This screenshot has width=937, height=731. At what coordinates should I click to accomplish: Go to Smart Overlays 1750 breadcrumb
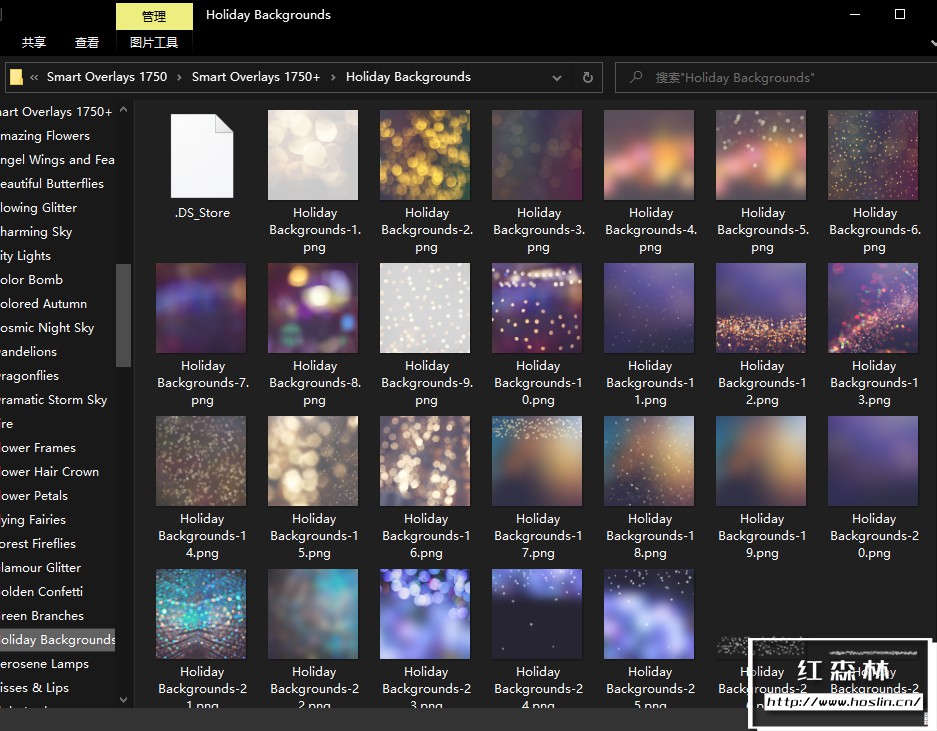click(x=107, y=77)
